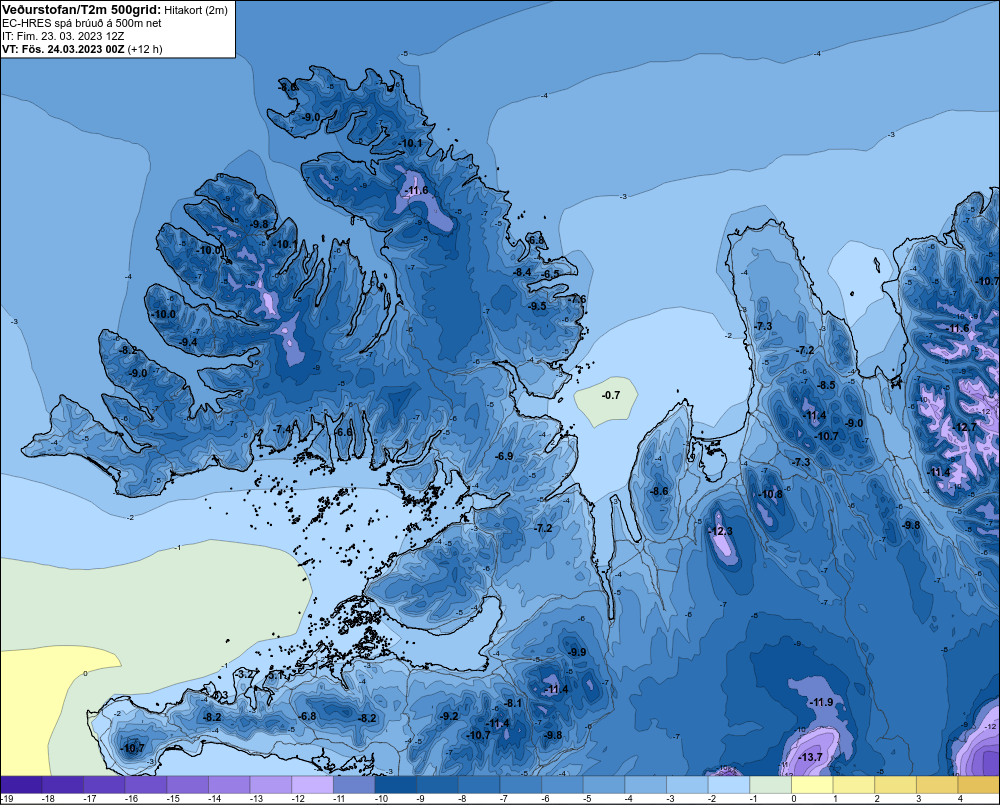Viewport: 1000px width, 805px height.
Task: Click the header title 'Veðurstofan/T2m 500grid:'
Action: point(82,10)
